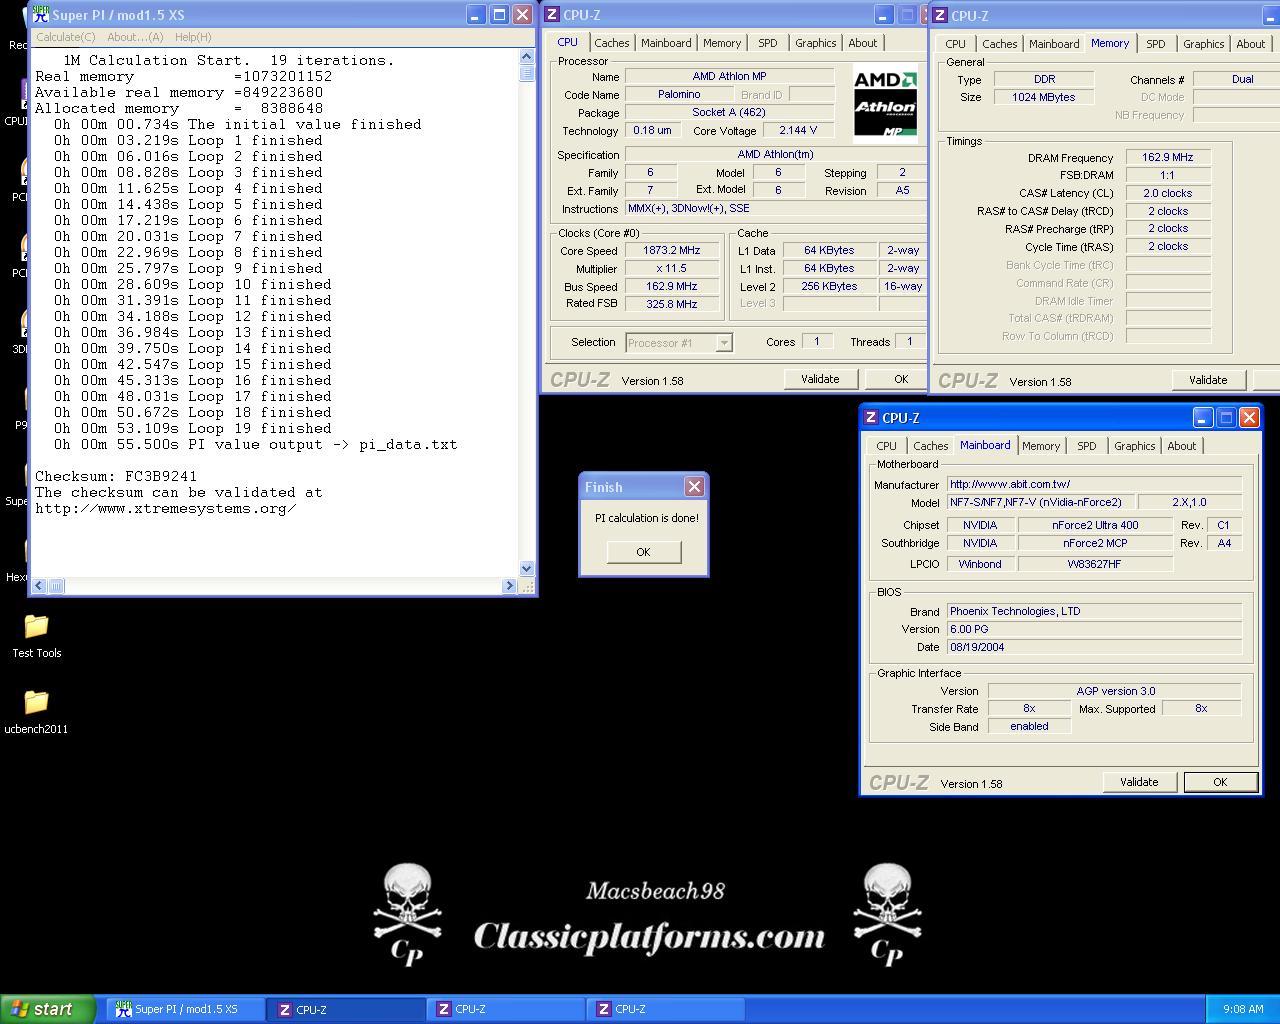The height and width of the screenshot is (1024, 1280).
Task: Click Validate in the CPU tab window
Action: [x=820, y=379]
